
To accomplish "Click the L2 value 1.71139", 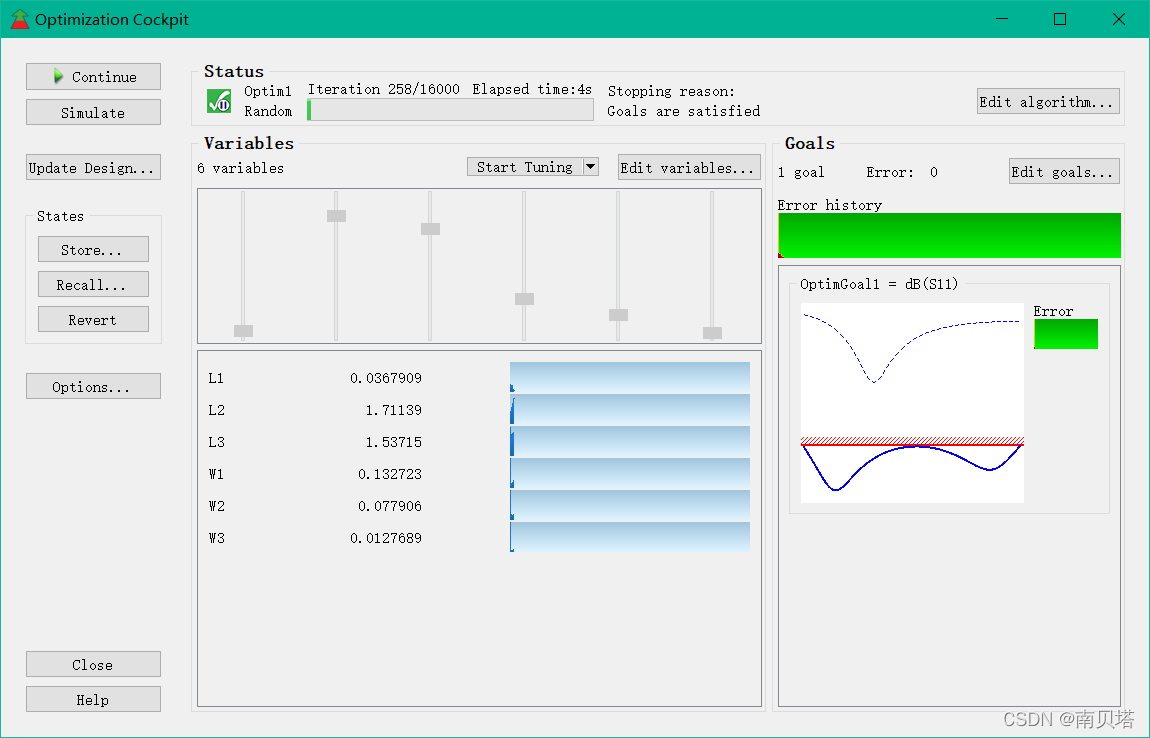I will coord(394,410).
